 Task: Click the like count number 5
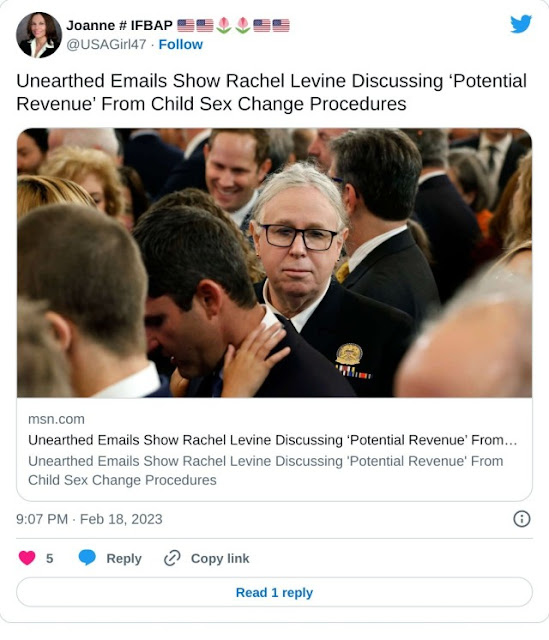(49, 558)
